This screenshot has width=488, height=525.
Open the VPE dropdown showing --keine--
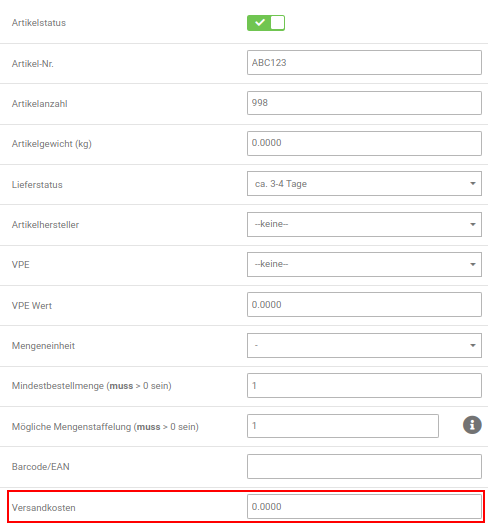pos(364,265)
